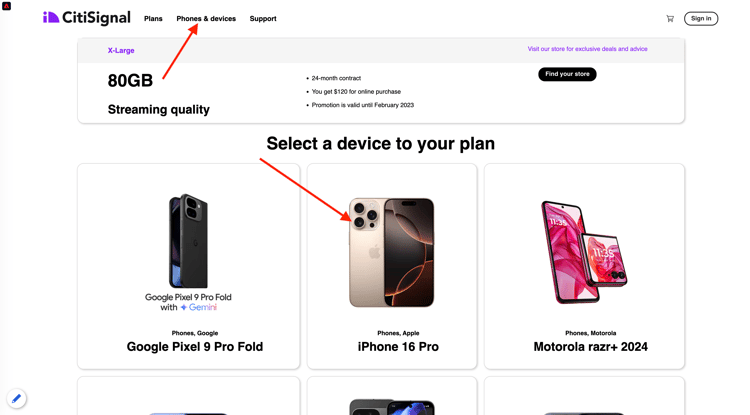Screen dimensions: 750x415
Task: Click the iPhone 16 Pro title
Action: pyautogui.click(x=398, y=347)
